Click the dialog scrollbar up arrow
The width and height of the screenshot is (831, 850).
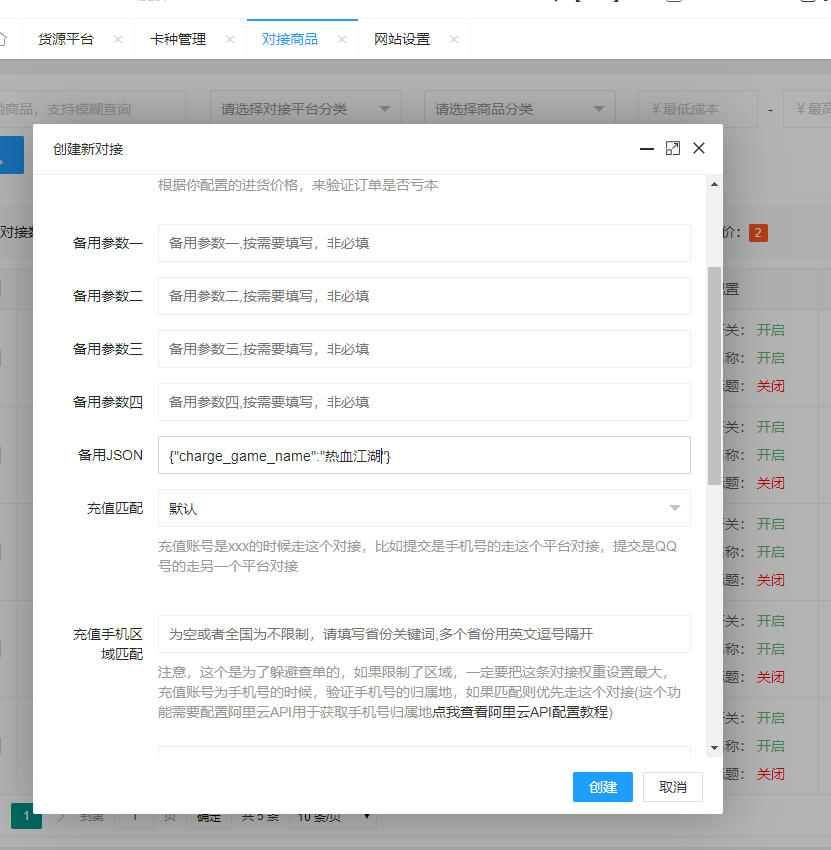pyautogui.click(x=714, y=184)
